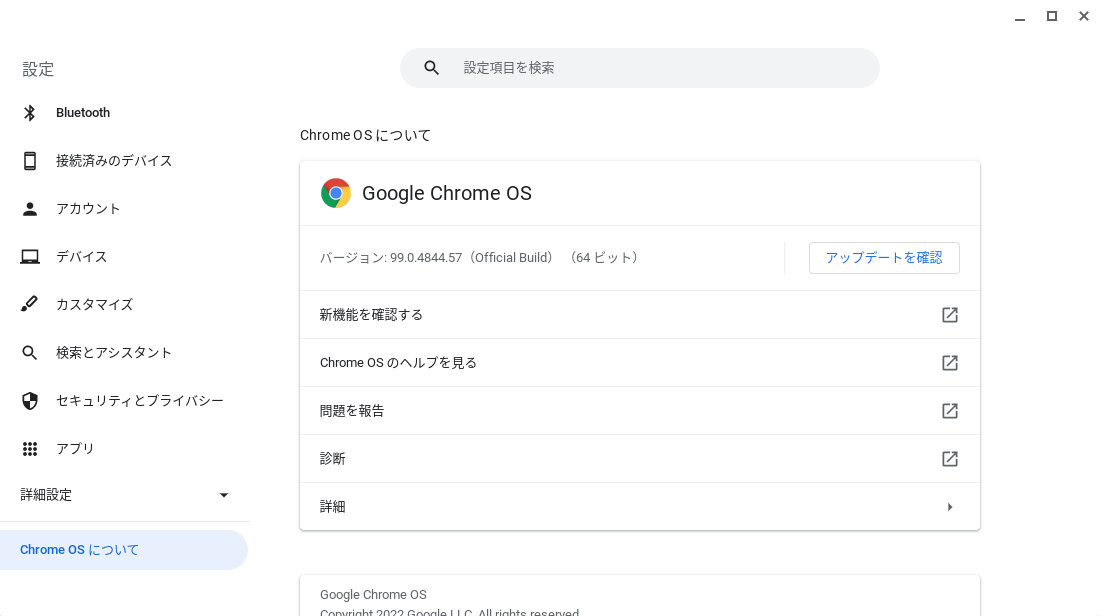Click the 詳細 row label
This screenshot has width=1100, height=616.
pos(333,507)
